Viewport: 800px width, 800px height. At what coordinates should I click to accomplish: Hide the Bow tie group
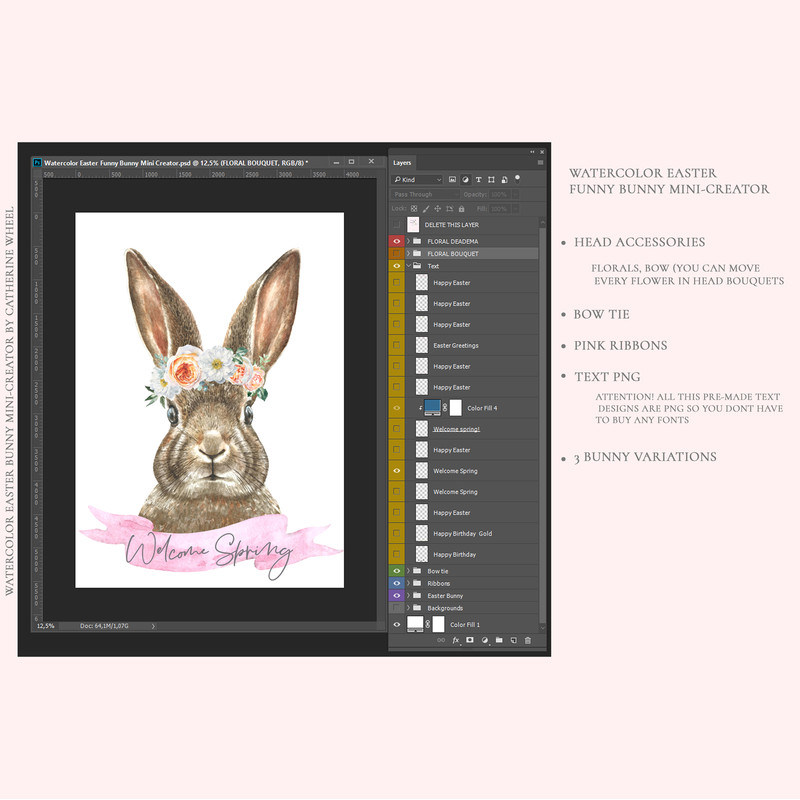pos(397,571)
